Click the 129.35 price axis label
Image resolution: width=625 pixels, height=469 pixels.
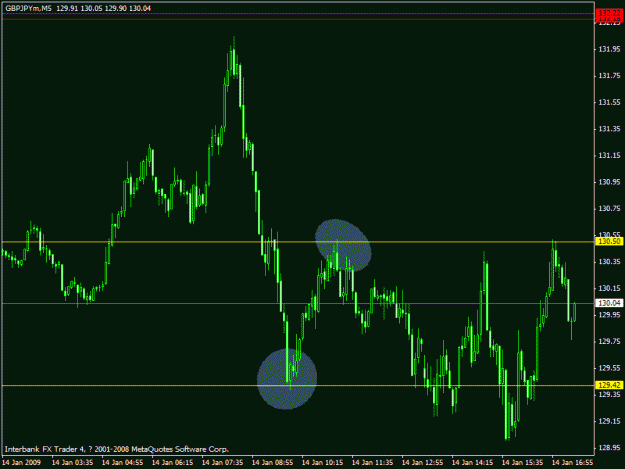coord(609,394)
